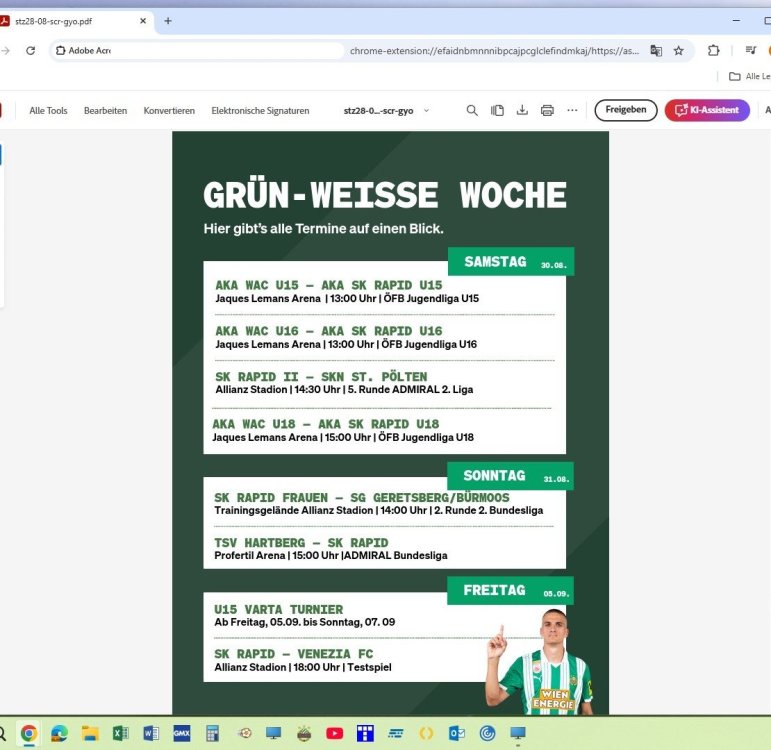Open the Alle Tools menu
771x750 pixels.
pyautogui.click(x=48, y=110)
